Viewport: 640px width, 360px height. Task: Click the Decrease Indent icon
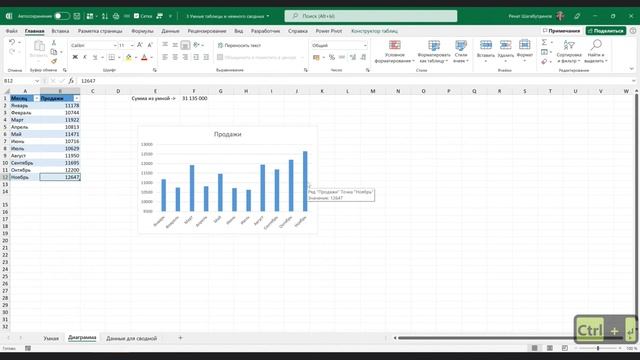[196, 58]
